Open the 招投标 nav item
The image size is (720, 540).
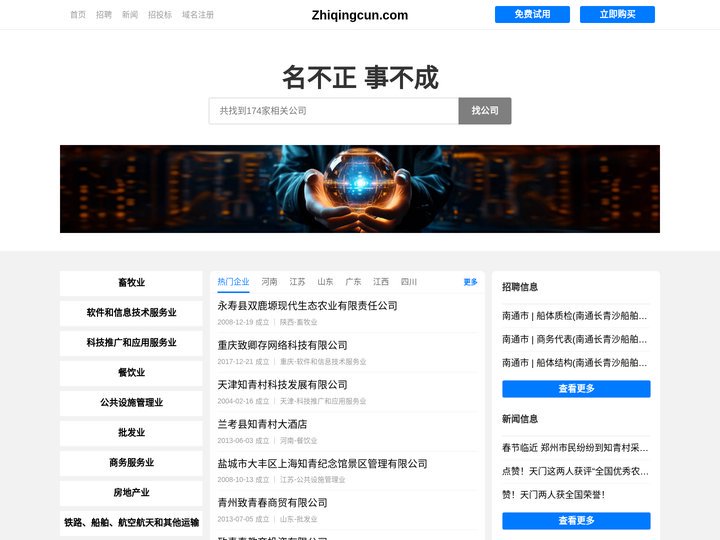(160, 15)
